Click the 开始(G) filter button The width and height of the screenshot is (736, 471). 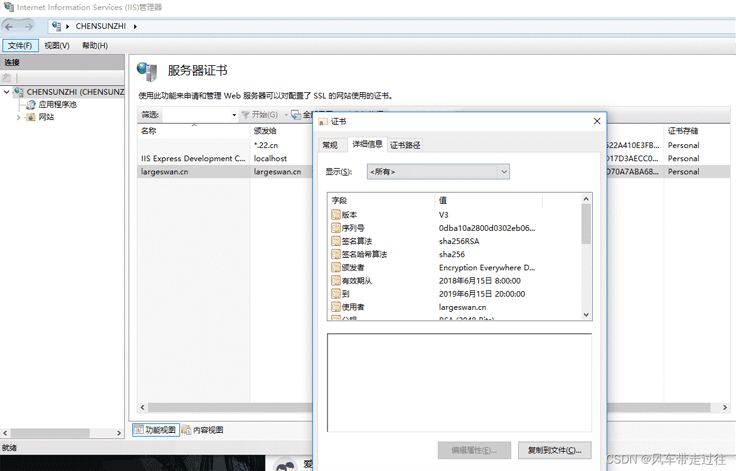pos(260,115)
